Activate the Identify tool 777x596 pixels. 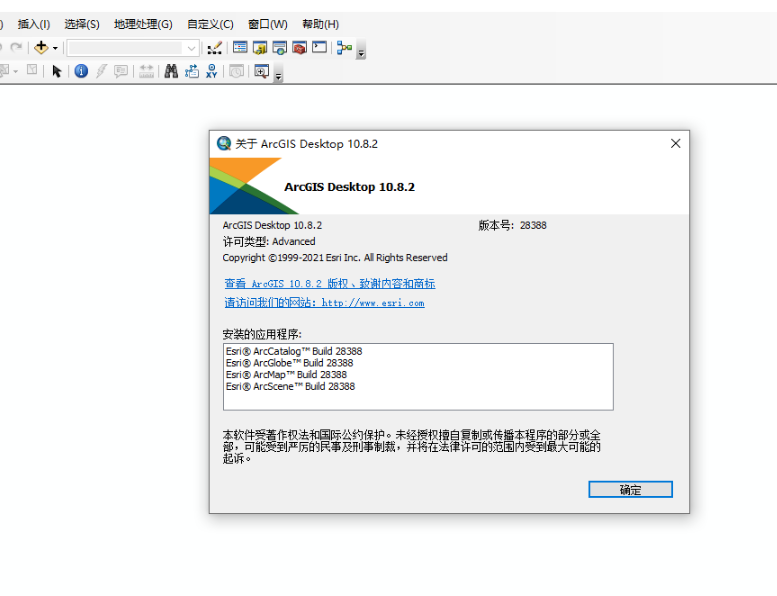point(81,71)
